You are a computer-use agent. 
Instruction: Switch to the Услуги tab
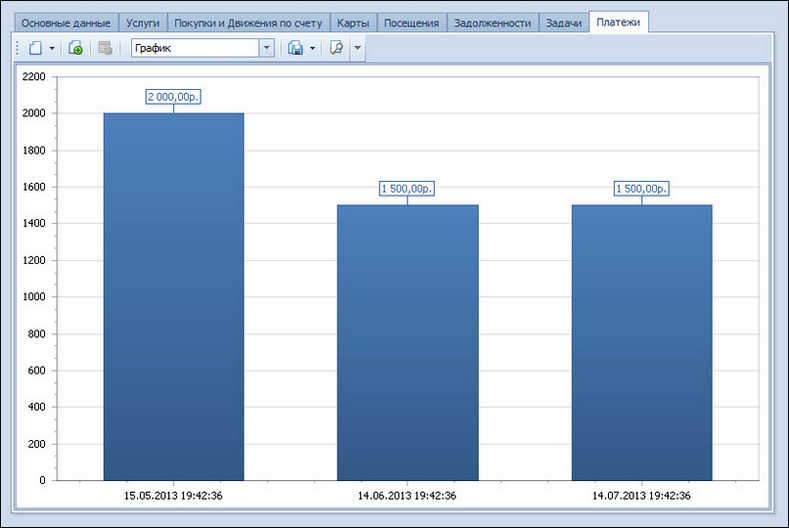(x=143, y=23)
